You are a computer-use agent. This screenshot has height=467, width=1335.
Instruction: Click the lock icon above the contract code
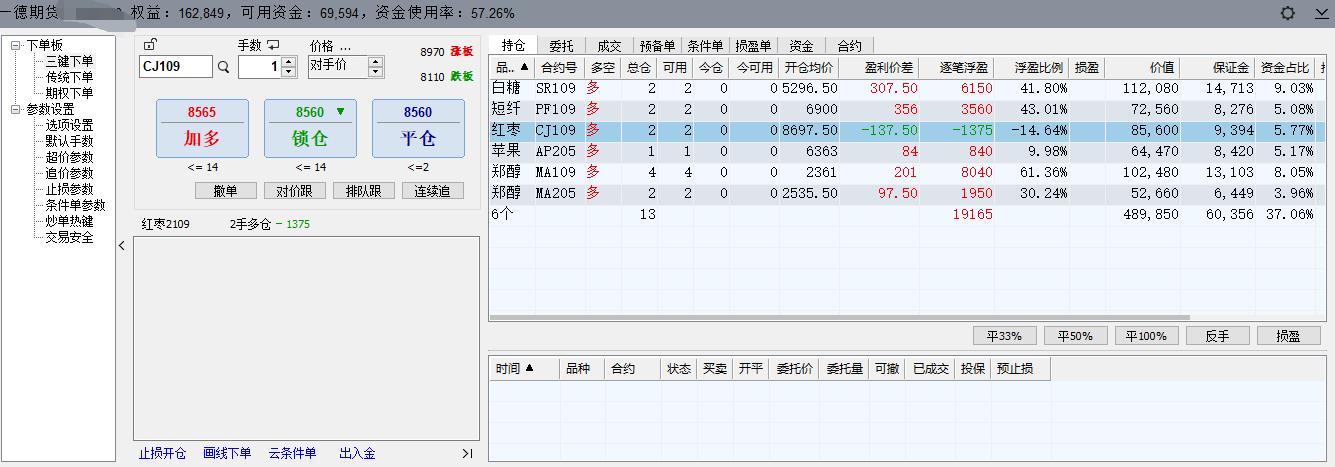tap(150, 44)
